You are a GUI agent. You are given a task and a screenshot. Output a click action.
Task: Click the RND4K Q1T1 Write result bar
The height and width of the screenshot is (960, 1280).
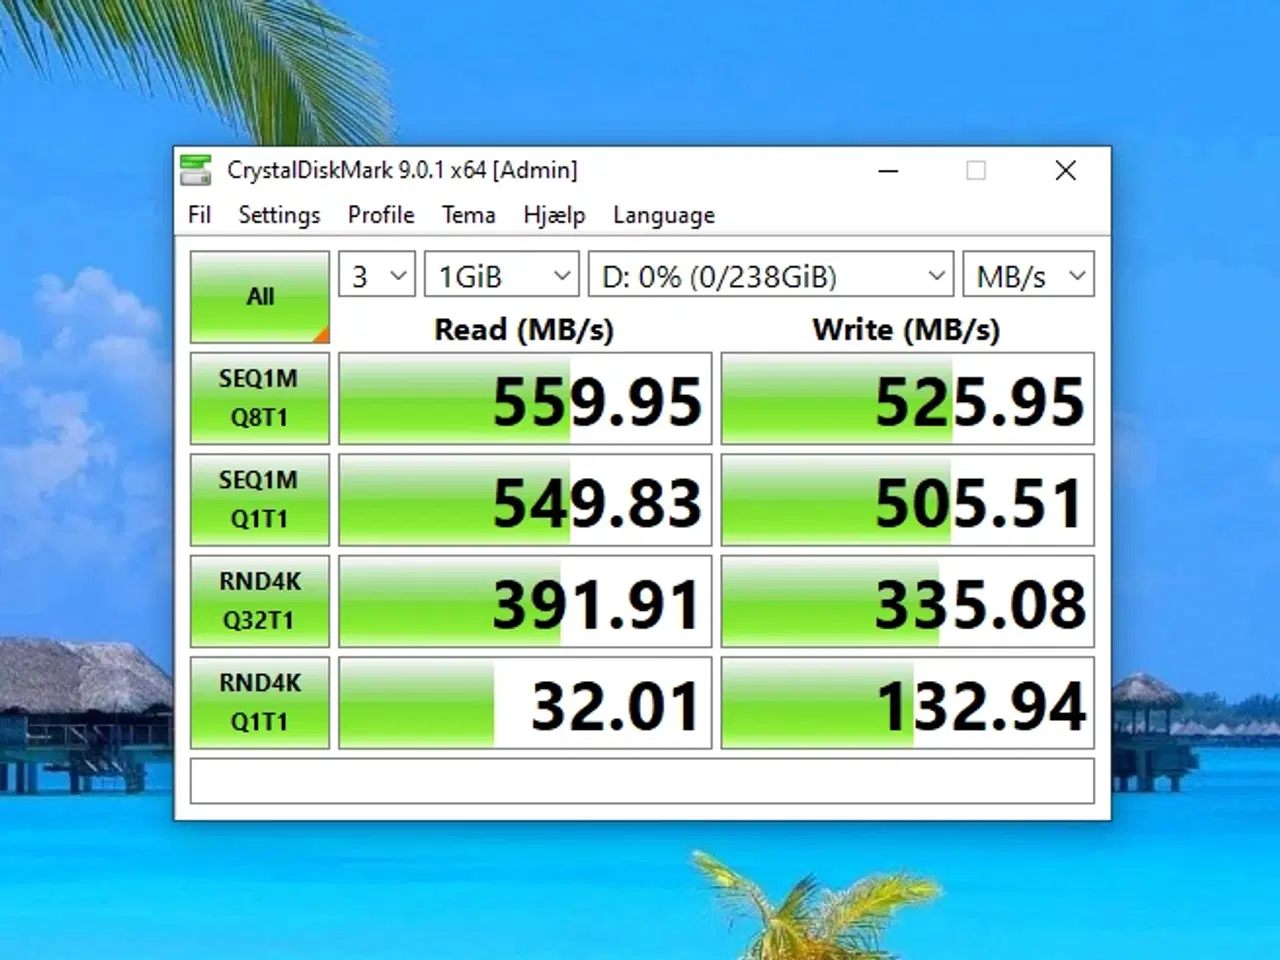point(906,701)
